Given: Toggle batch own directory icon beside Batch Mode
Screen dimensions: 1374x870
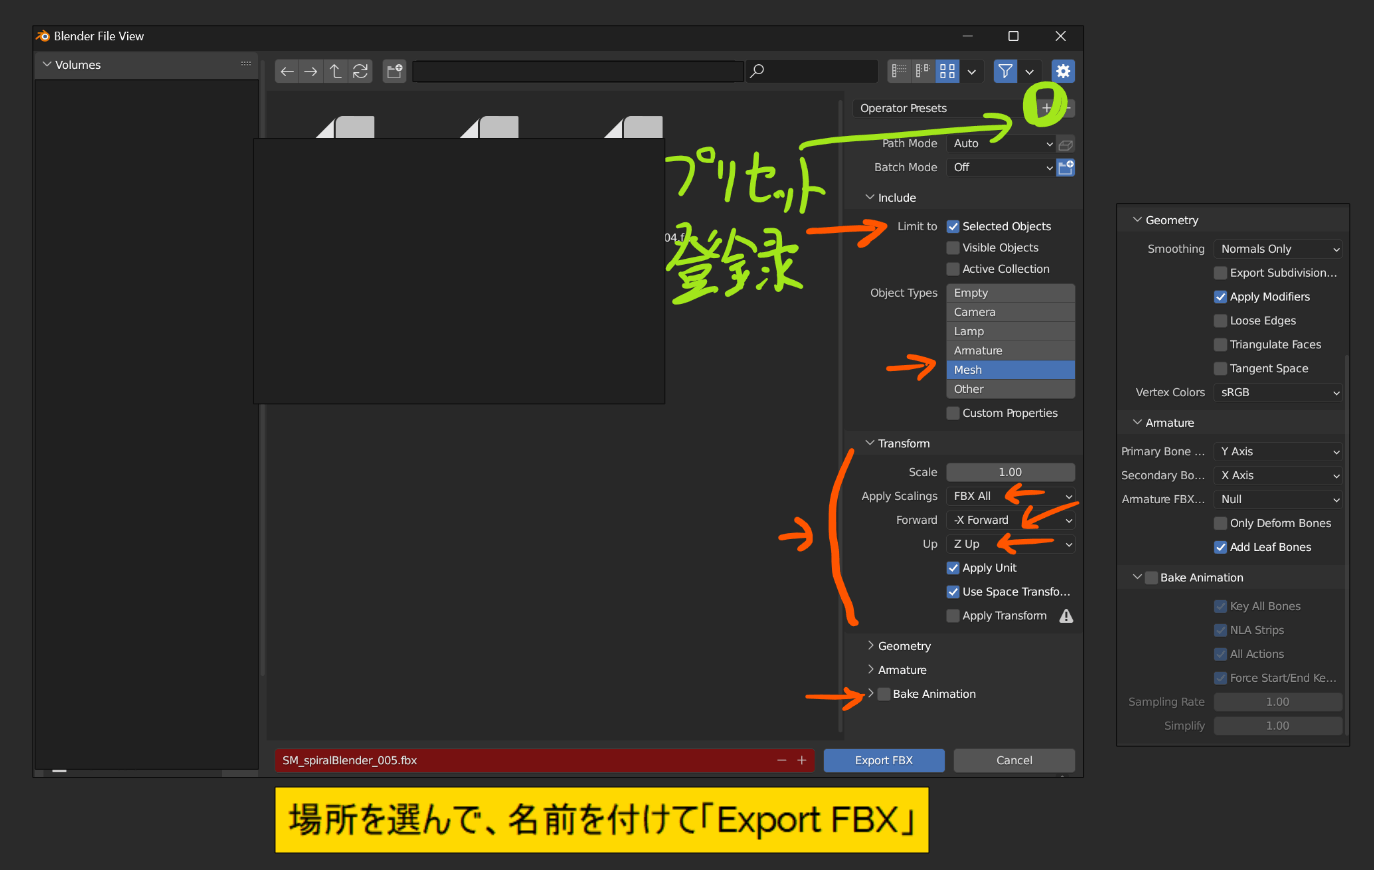Looking at the screenshot, I should pyautogui.click(x=1066, y=168).
